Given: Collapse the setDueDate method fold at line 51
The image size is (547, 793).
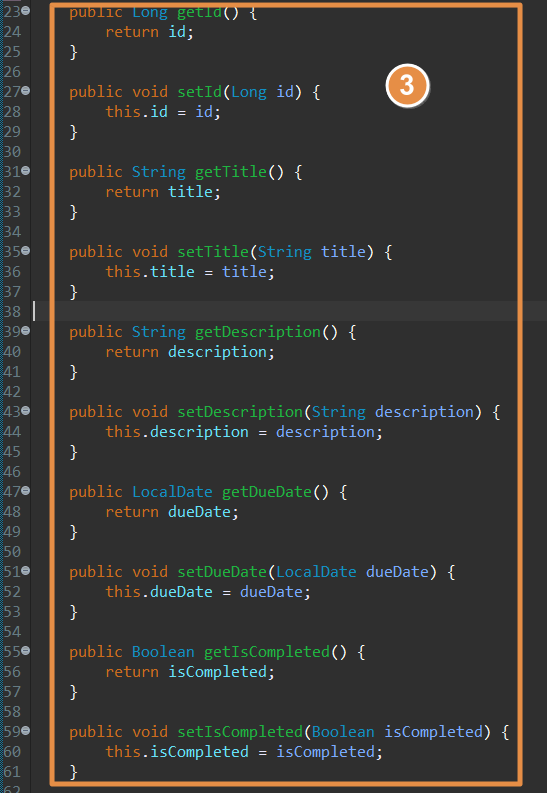Looking at the screenshot, I should (25, 570).
